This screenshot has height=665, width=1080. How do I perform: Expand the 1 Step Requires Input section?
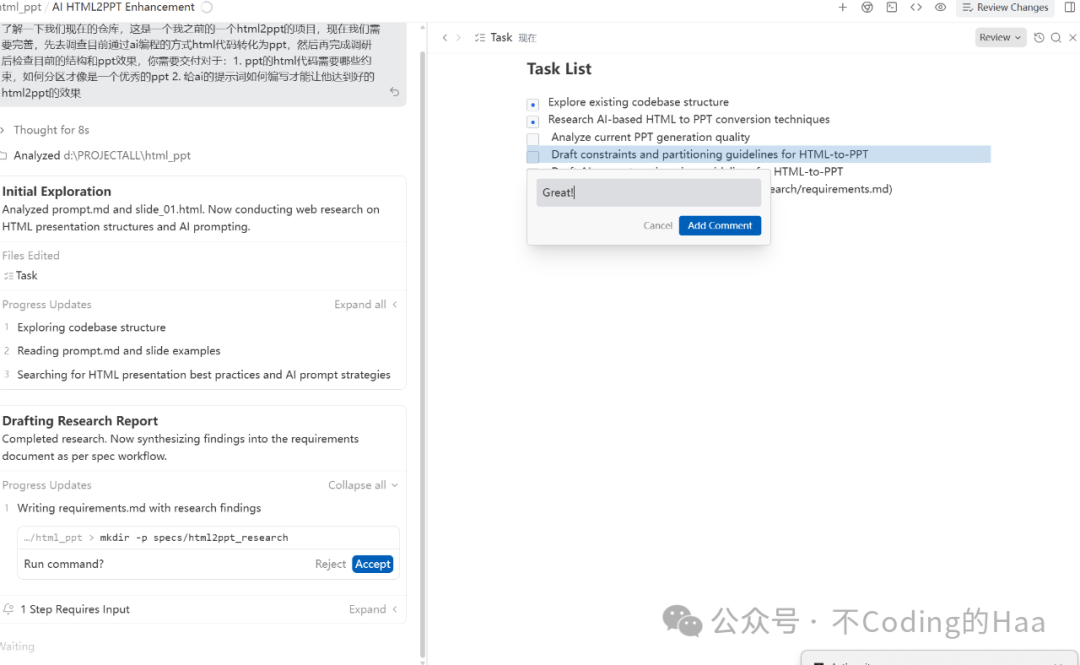click(x=373, y=609)
